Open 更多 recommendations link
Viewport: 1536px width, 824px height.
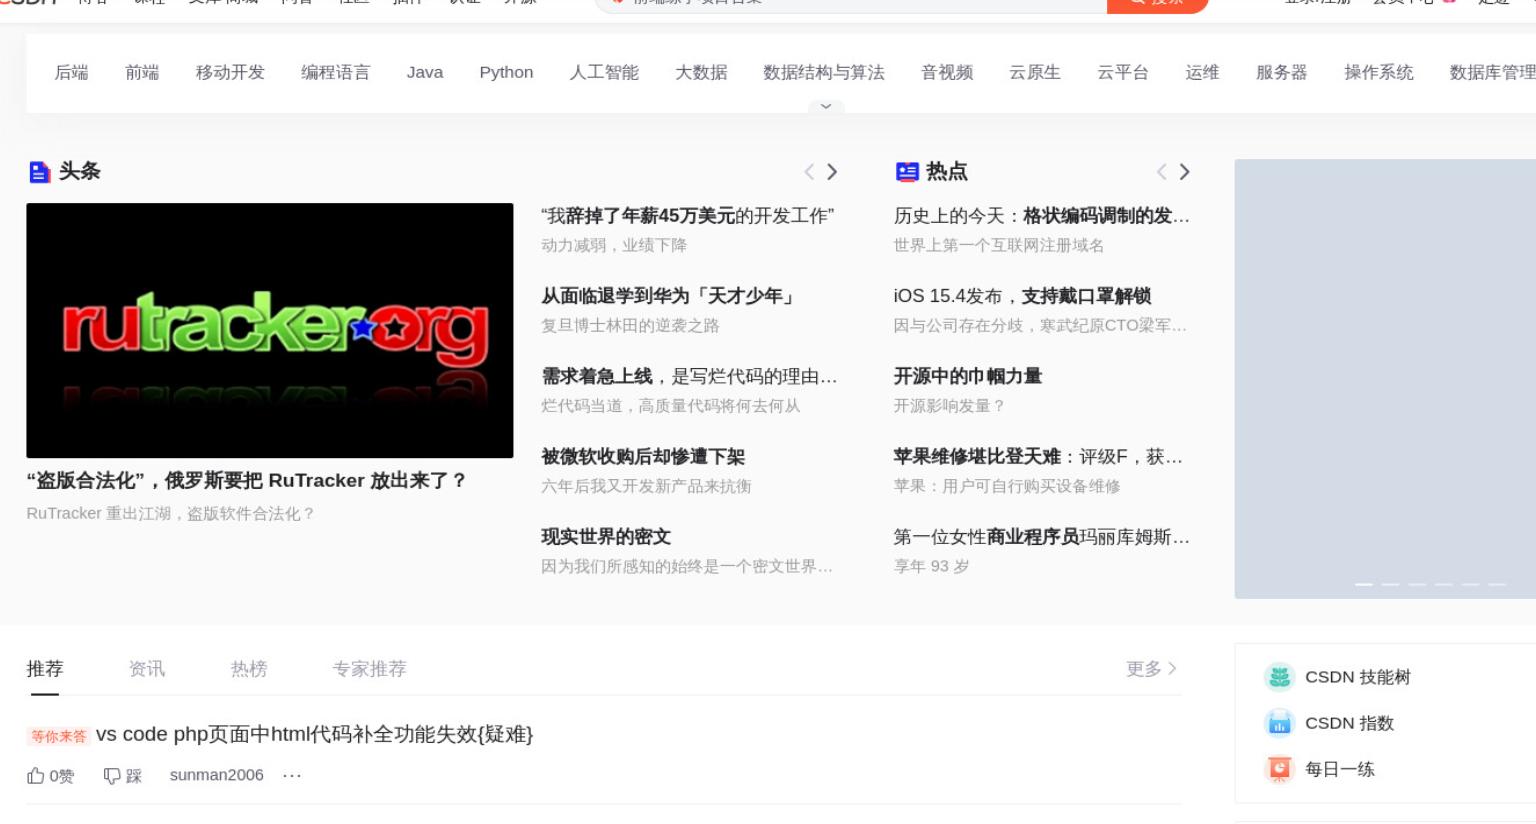point(1151,669)
